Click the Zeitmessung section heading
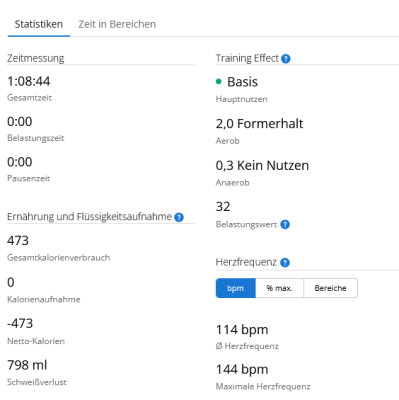 click(x=36, y=58)
